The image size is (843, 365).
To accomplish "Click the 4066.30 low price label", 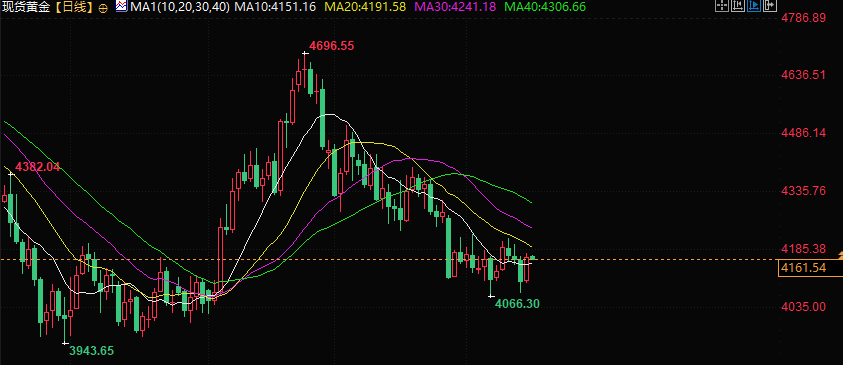I will pyautogui.click(x=517, y=304).
